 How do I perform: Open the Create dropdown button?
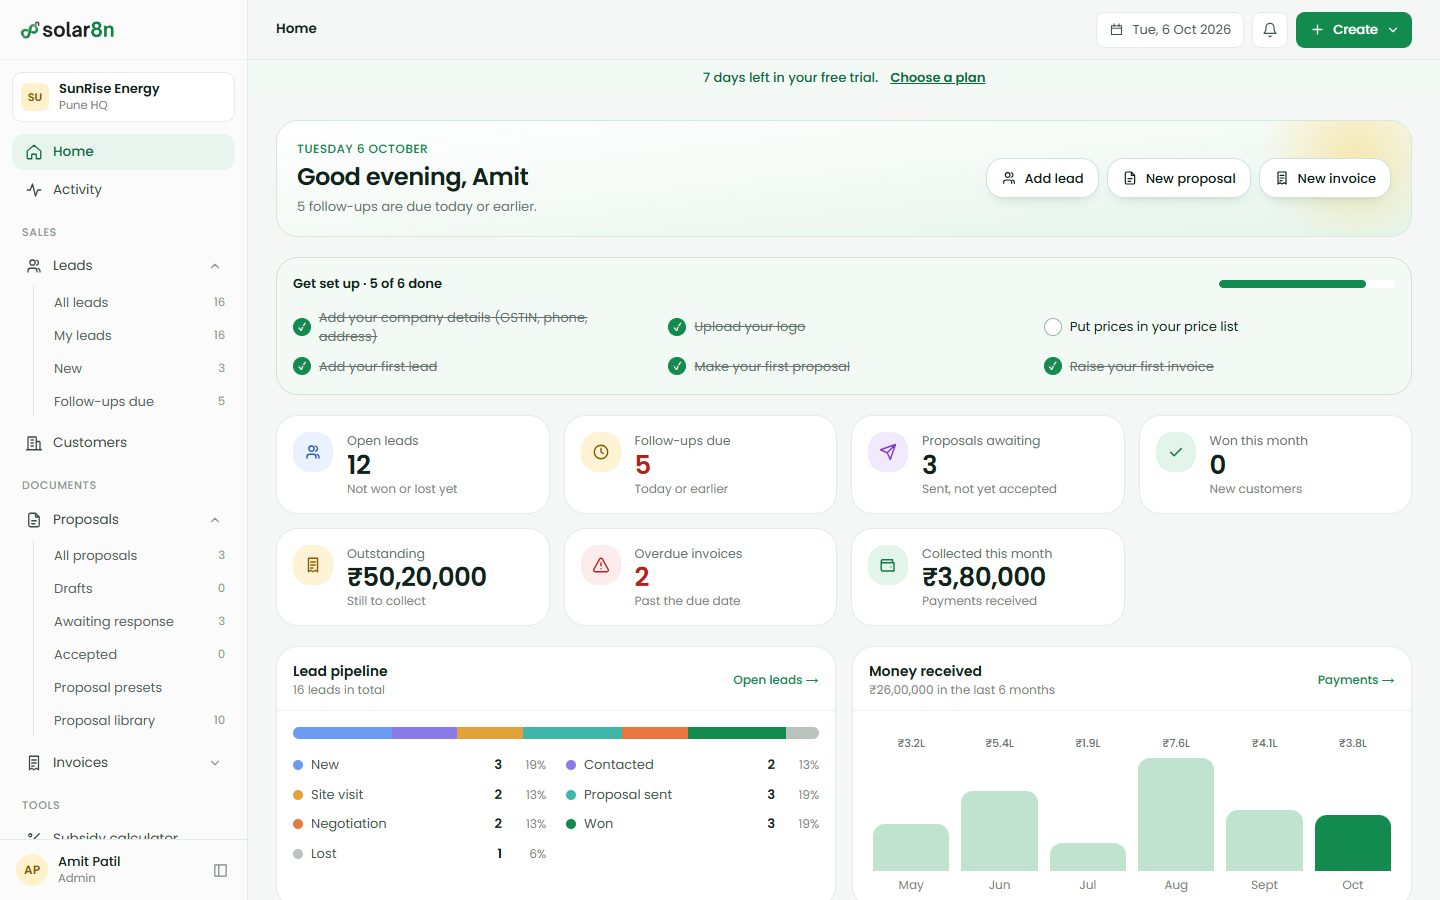click(1354, 30)
